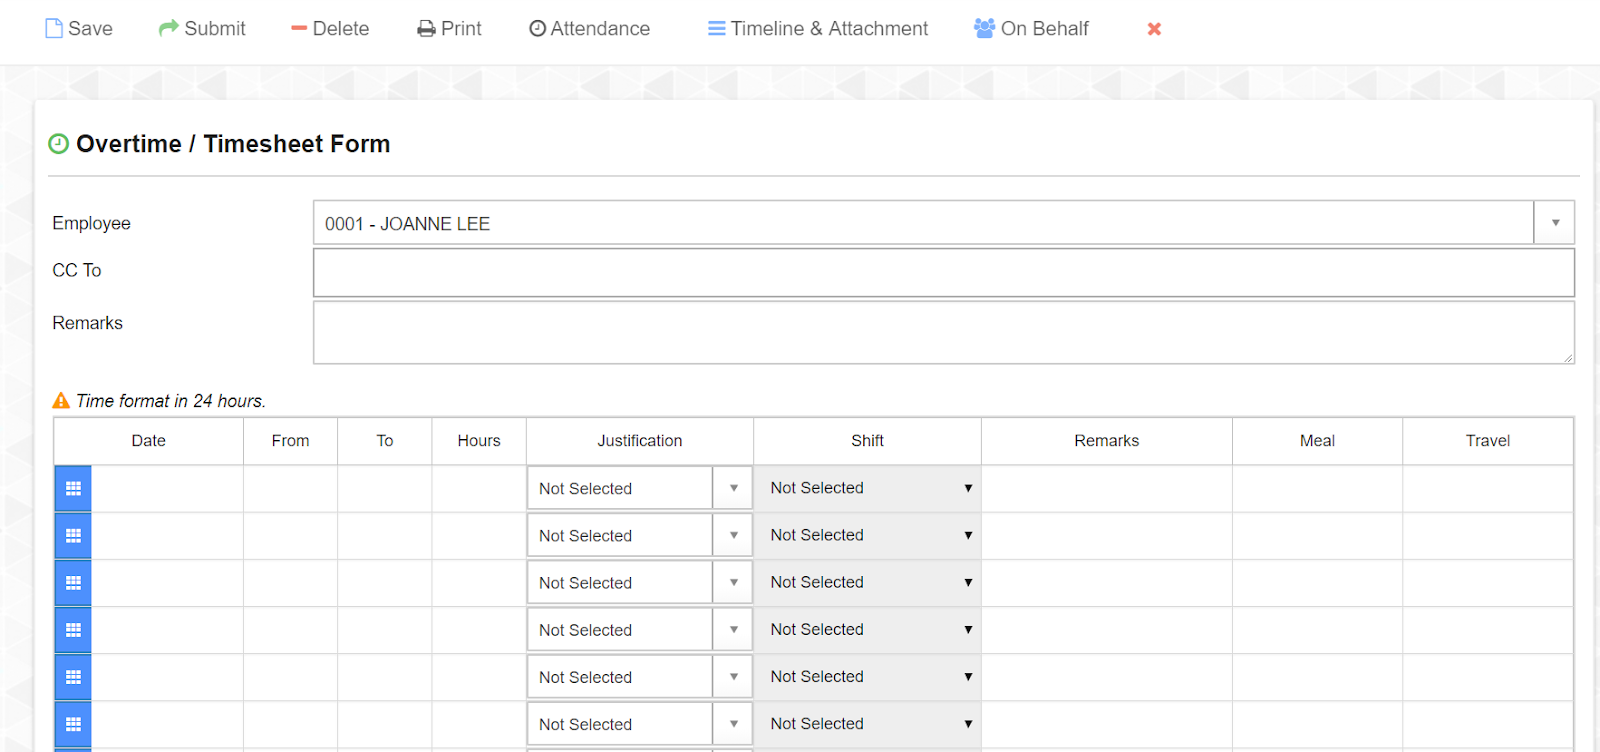This screenshot has height=752, width=1600.
Task: Click the fourth row's blue grid icon
Action: [73, 630]
